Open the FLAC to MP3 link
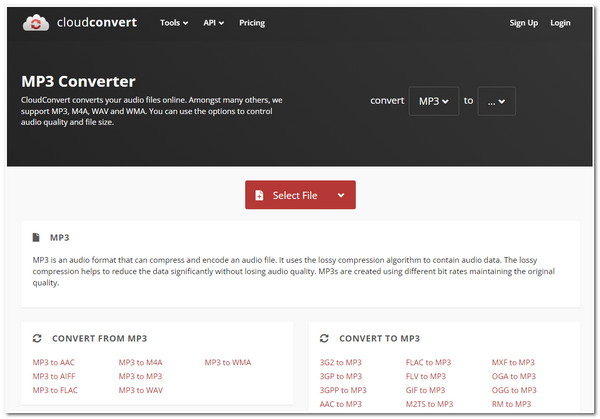Viewport: 600px width, 419px height. point(429,362)
